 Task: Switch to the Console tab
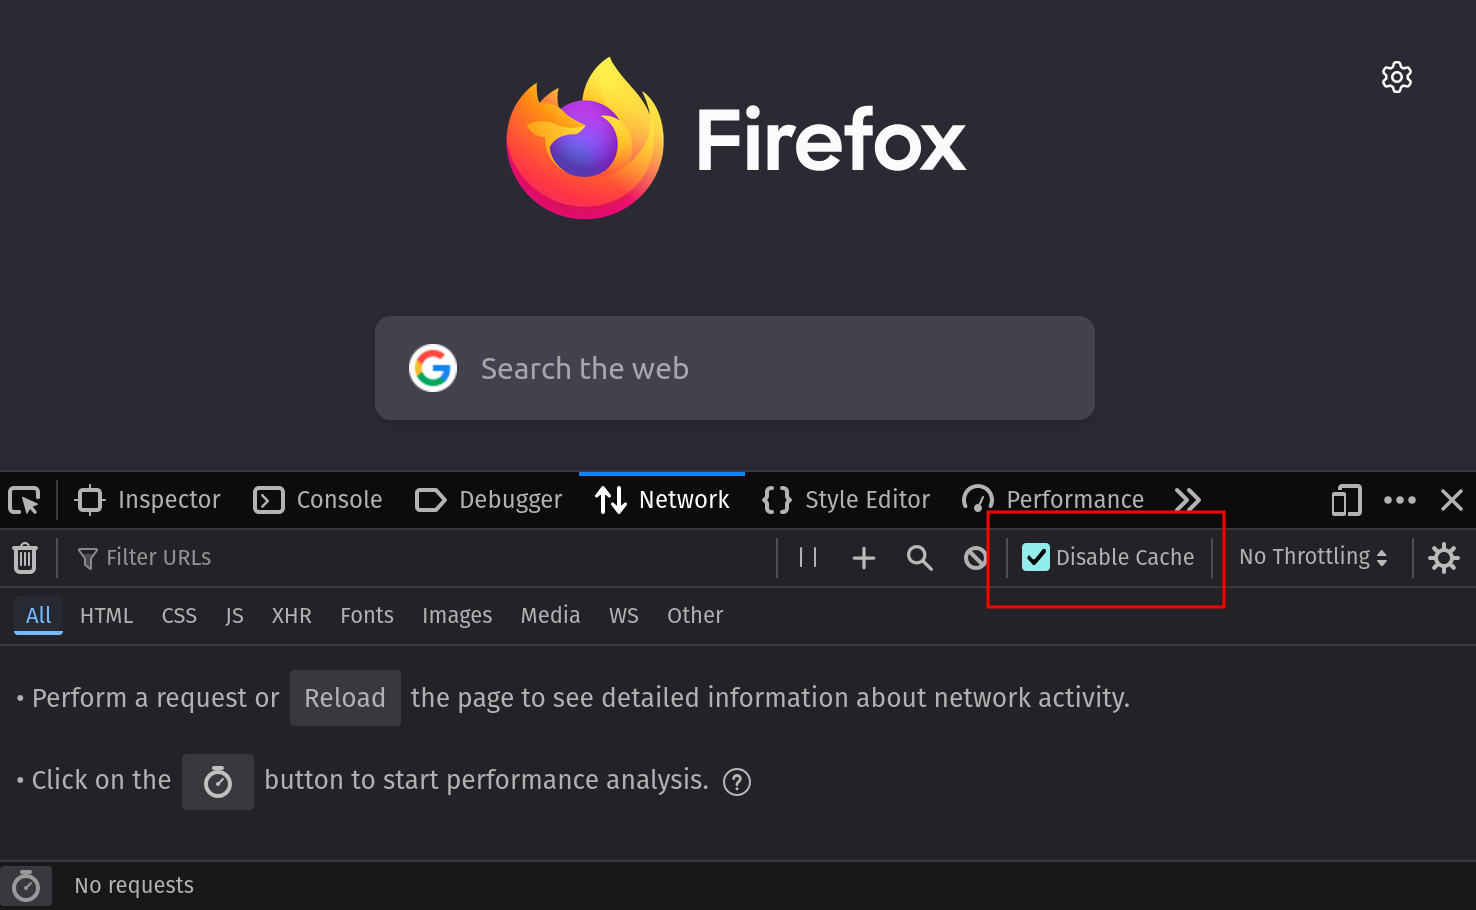[318, 500]
